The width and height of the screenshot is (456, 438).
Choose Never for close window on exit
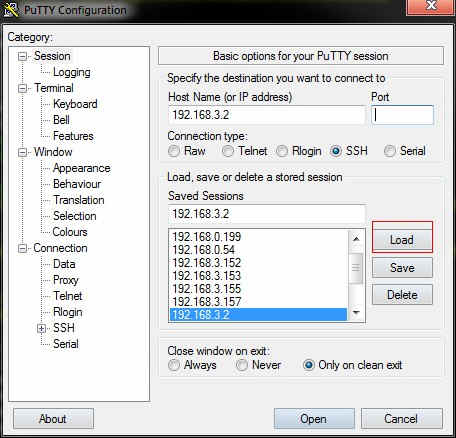[242, 365]
